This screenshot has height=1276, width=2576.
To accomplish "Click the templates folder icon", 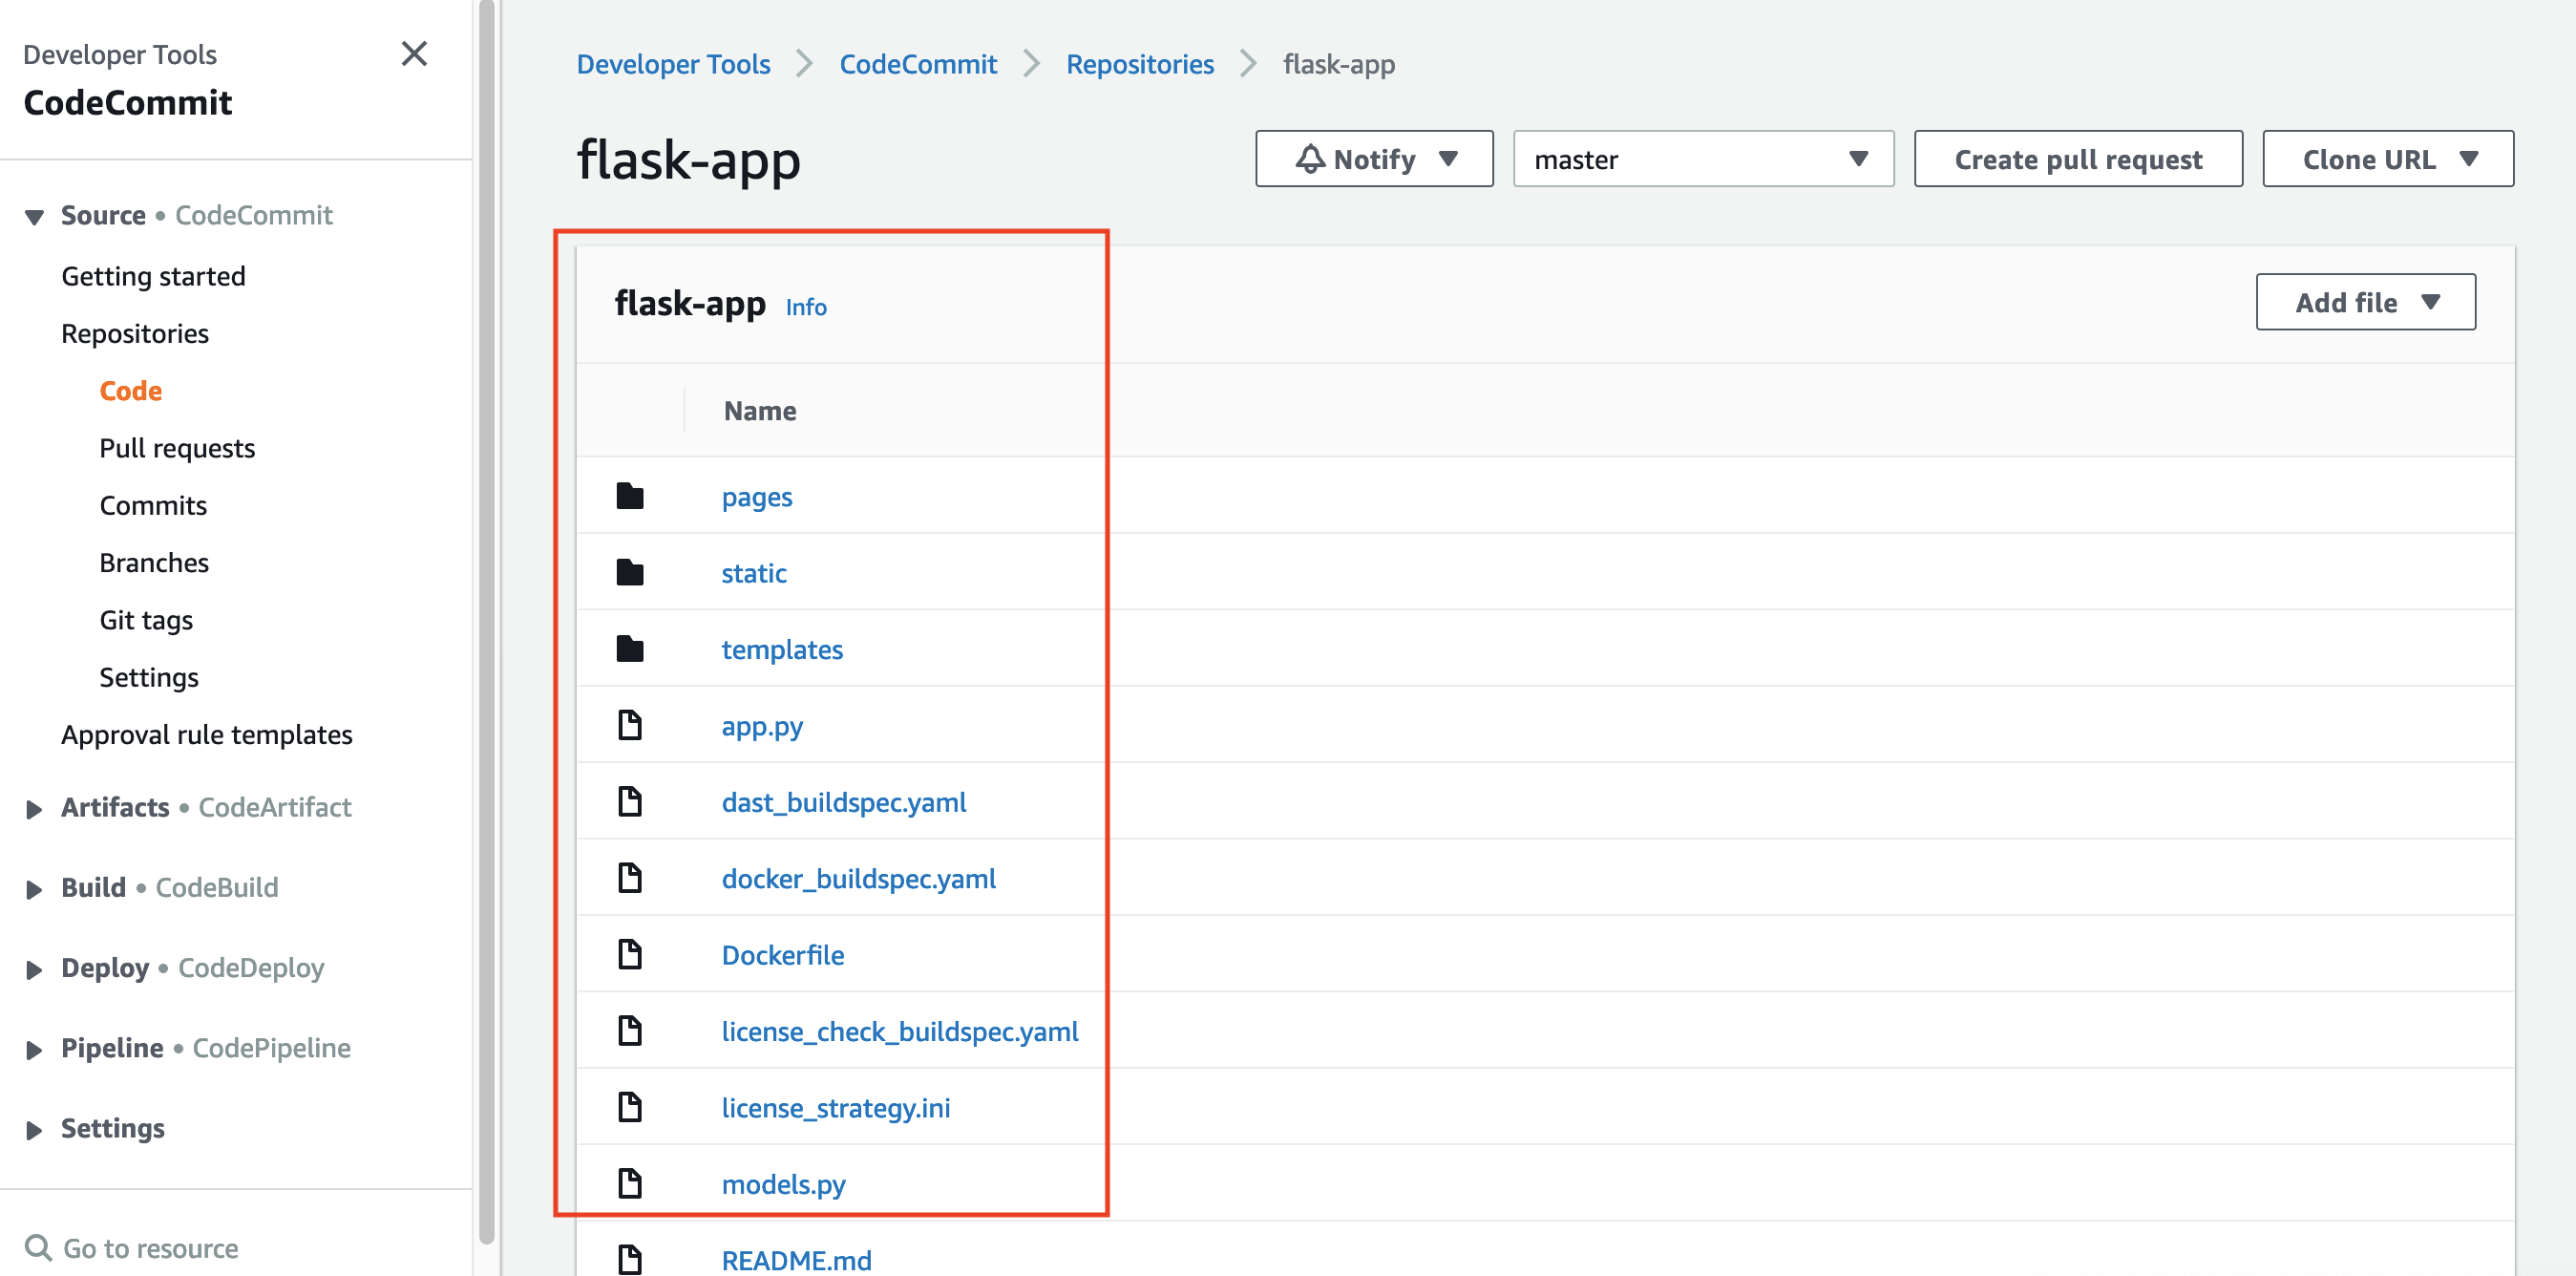I will point(630,649).
